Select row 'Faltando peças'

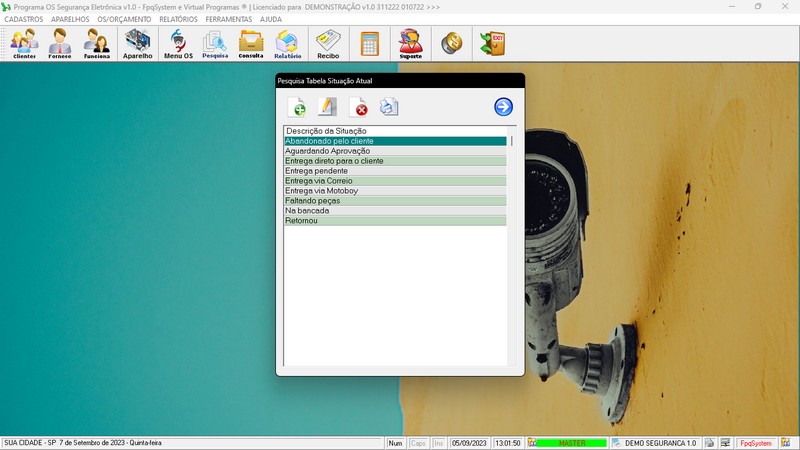coord(395,201)
